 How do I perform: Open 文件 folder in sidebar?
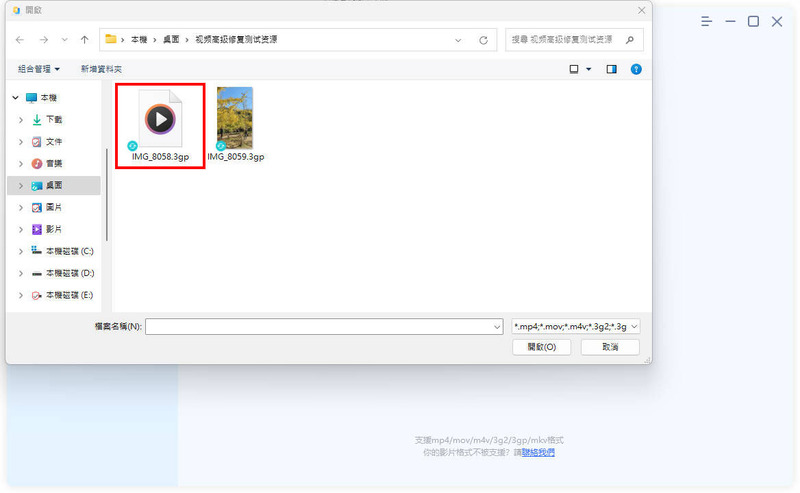tap(54, 141)
